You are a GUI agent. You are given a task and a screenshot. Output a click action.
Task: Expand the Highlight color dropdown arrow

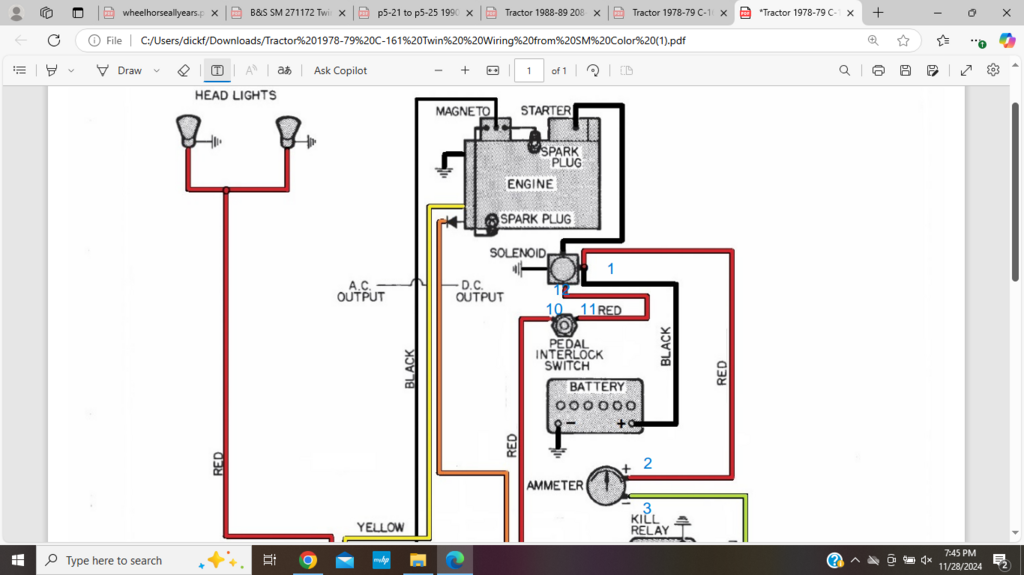click(x=71, y=71)
